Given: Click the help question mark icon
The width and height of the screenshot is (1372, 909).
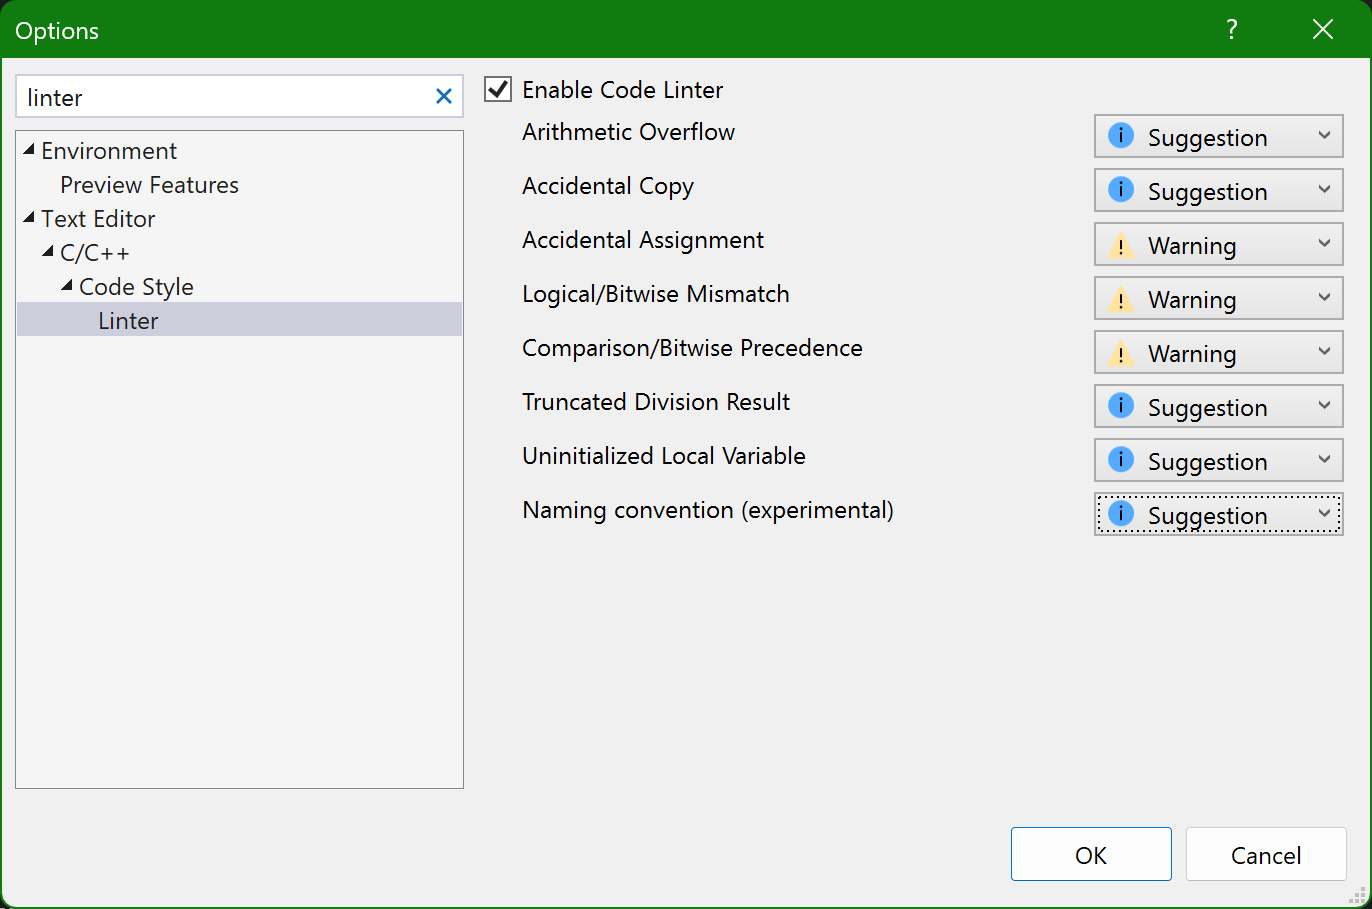Looking at the screenshot, I should click(x=1232, y=30).
